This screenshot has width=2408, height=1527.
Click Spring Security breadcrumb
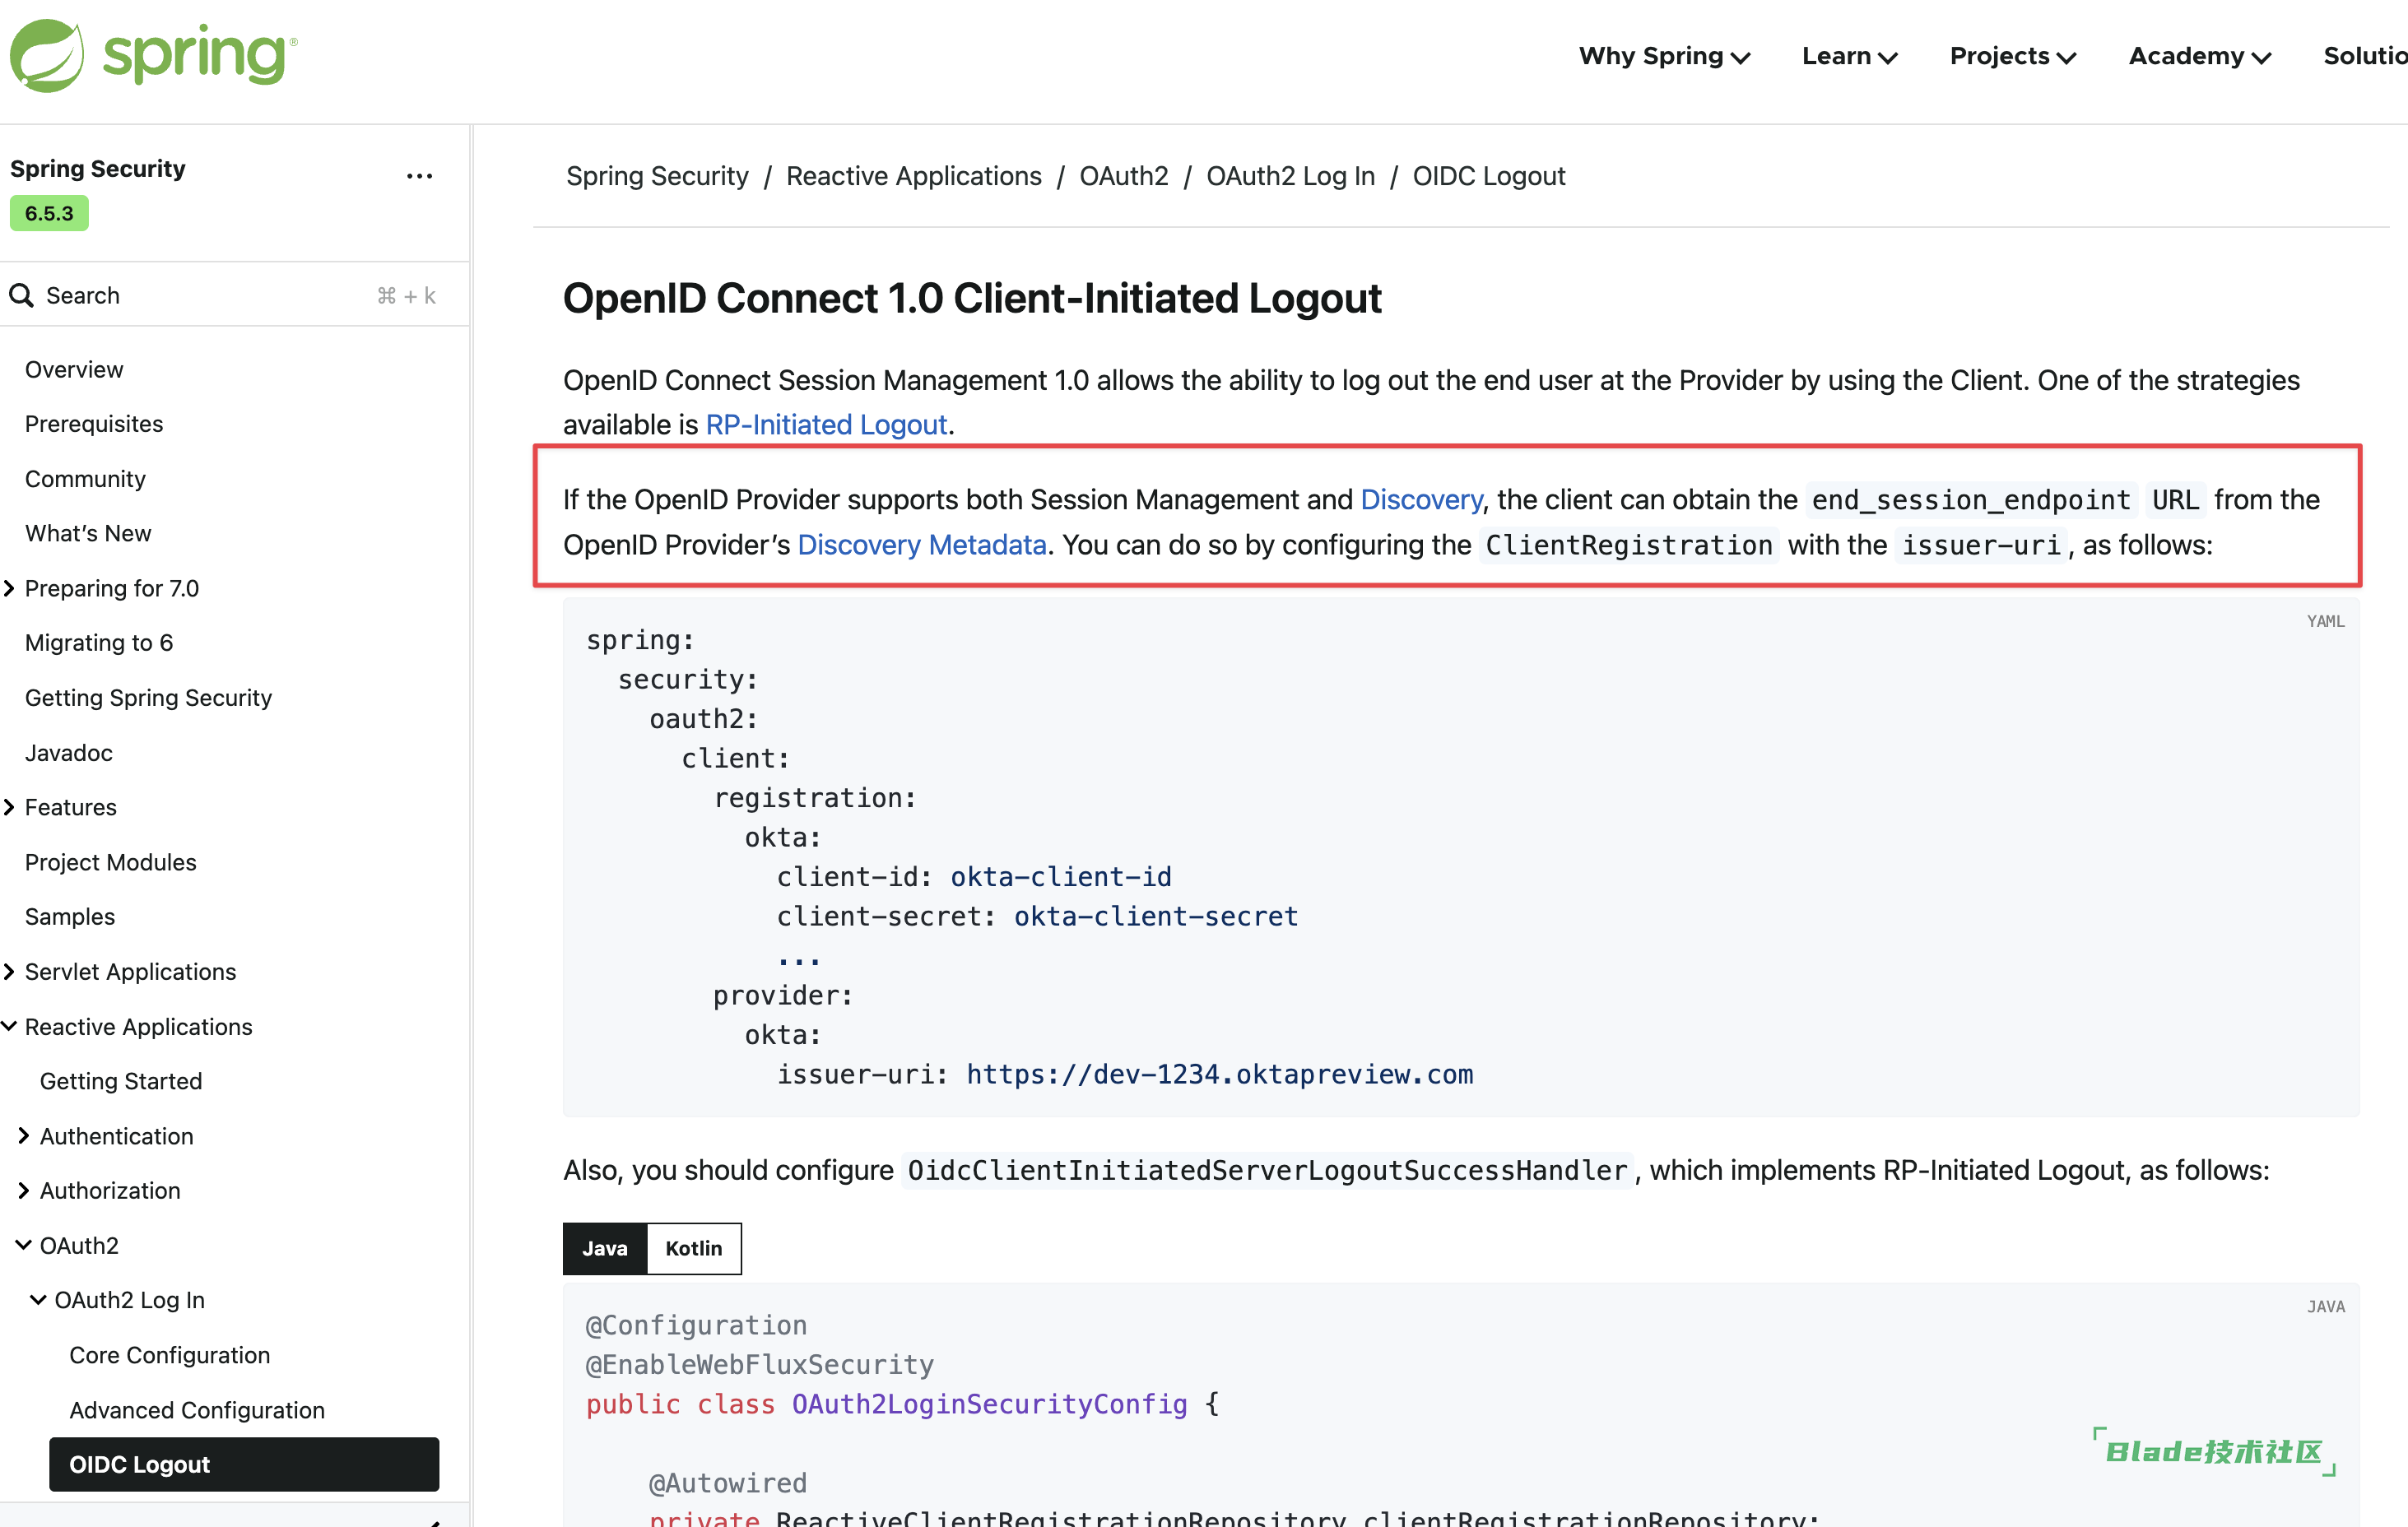click(657, 176)
